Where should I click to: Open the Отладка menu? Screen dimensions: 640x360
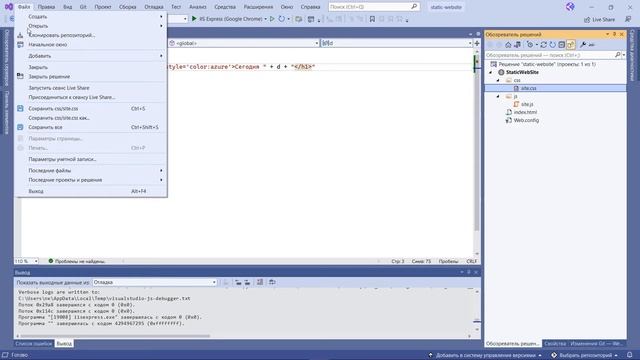click(154, 7)
